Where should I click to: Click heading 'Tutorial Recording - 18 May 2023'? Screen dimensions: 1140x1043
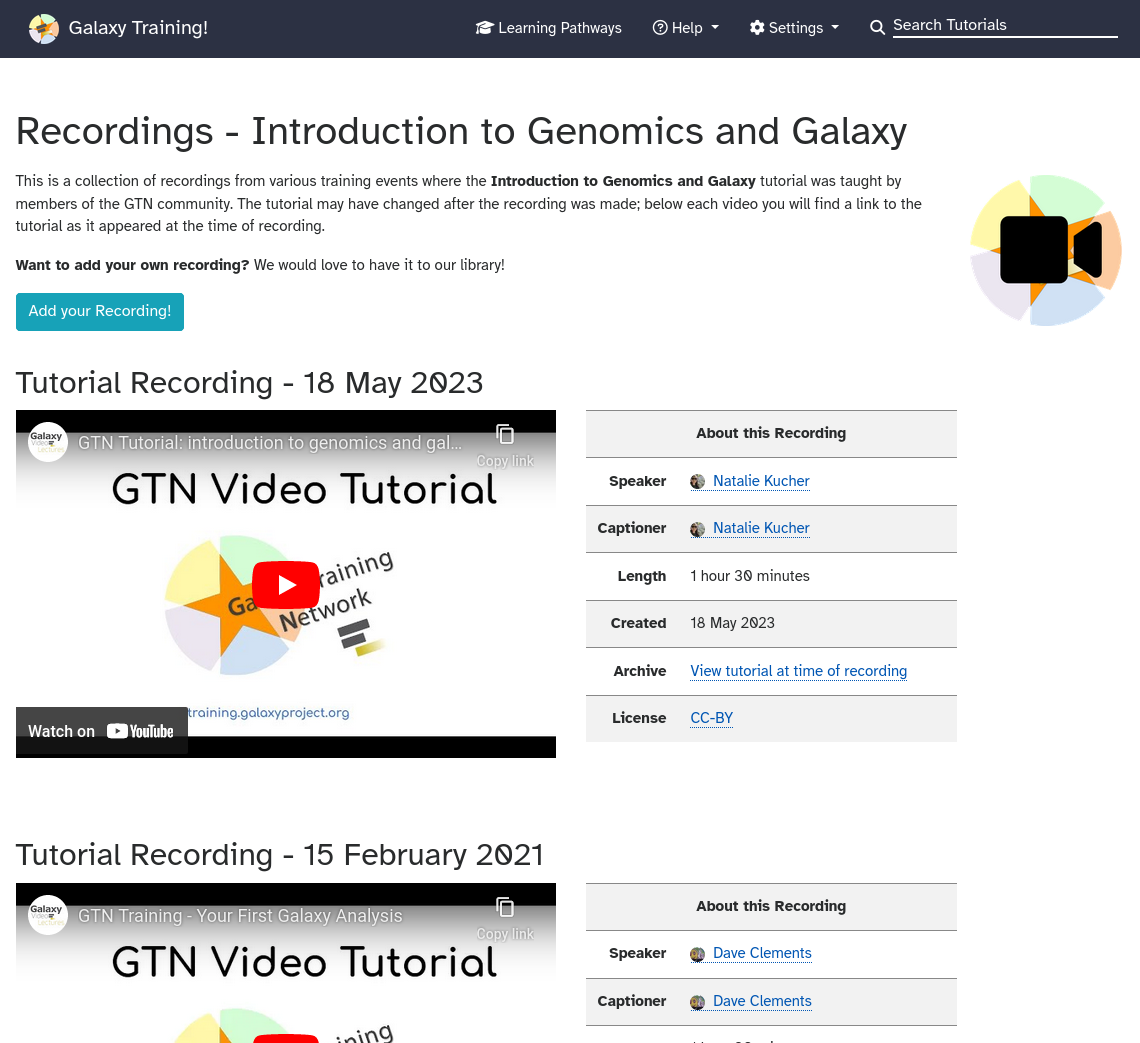249,383
